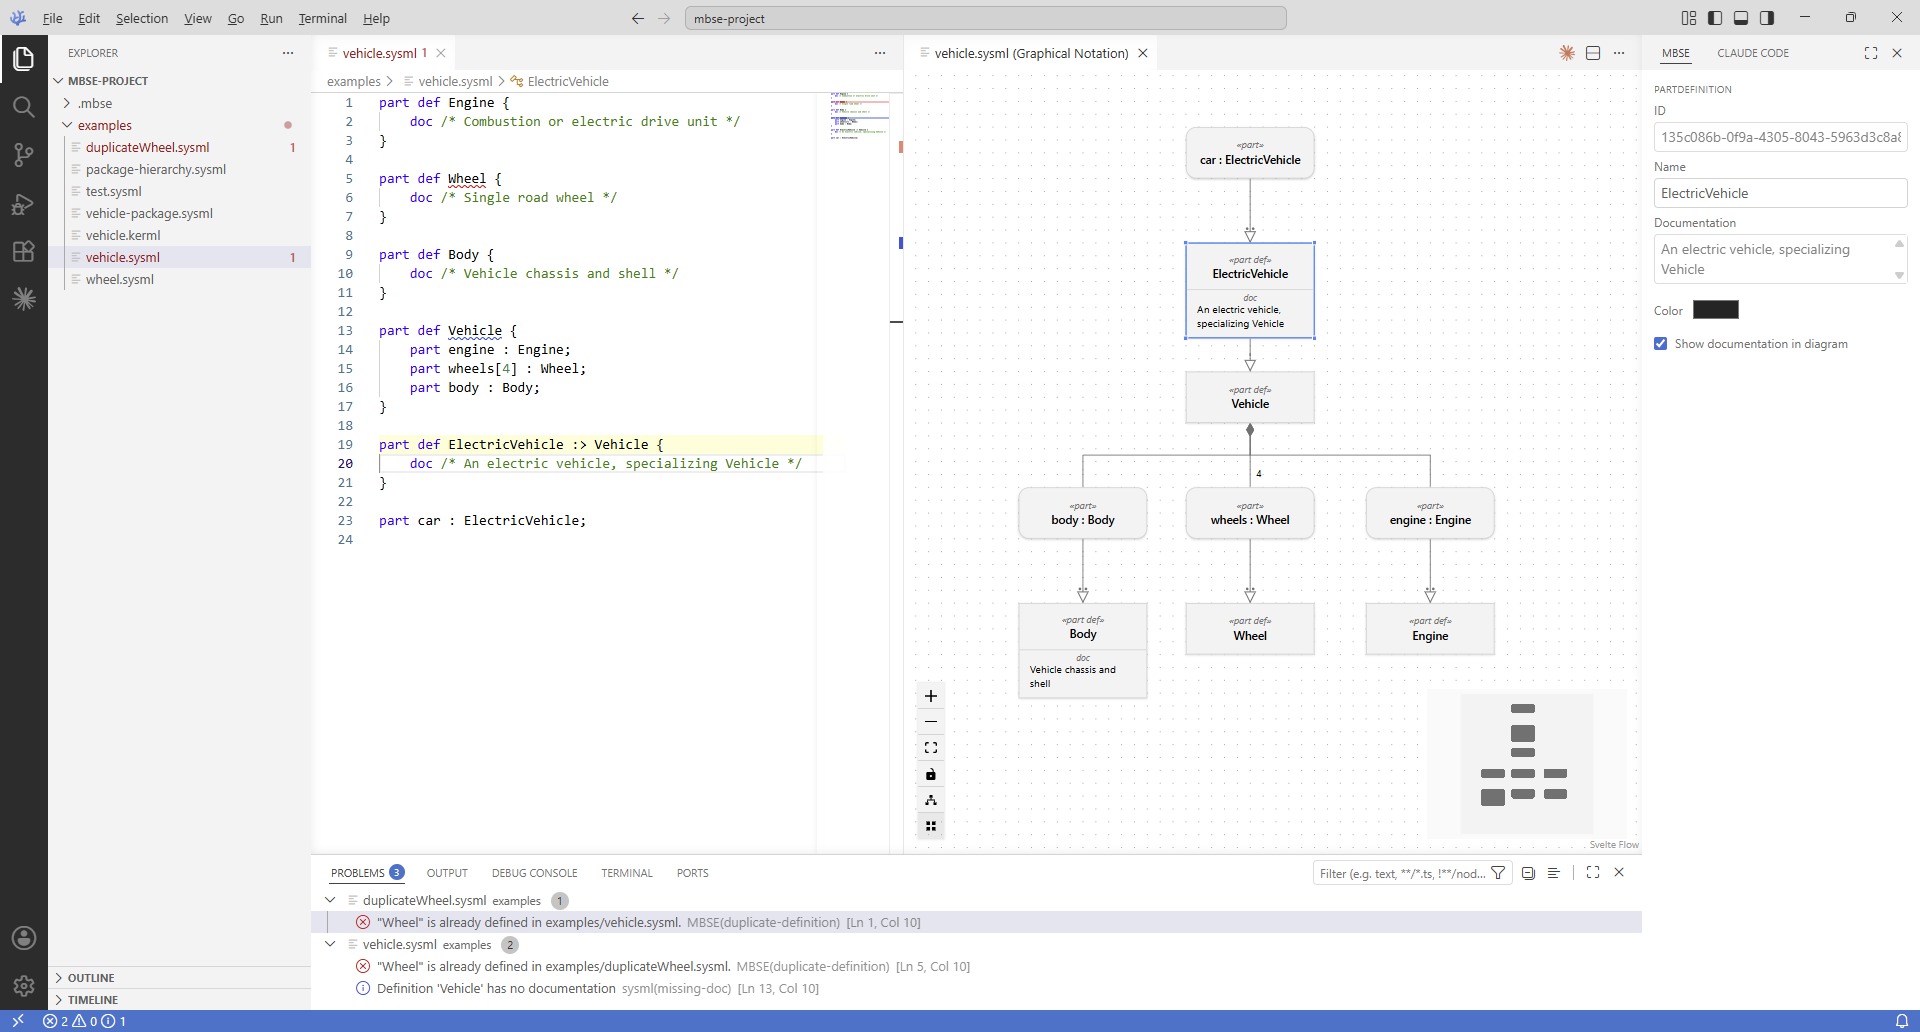Open Run and Debug view
This screenshot has height=1032, width=1920.
click(24, 203)
